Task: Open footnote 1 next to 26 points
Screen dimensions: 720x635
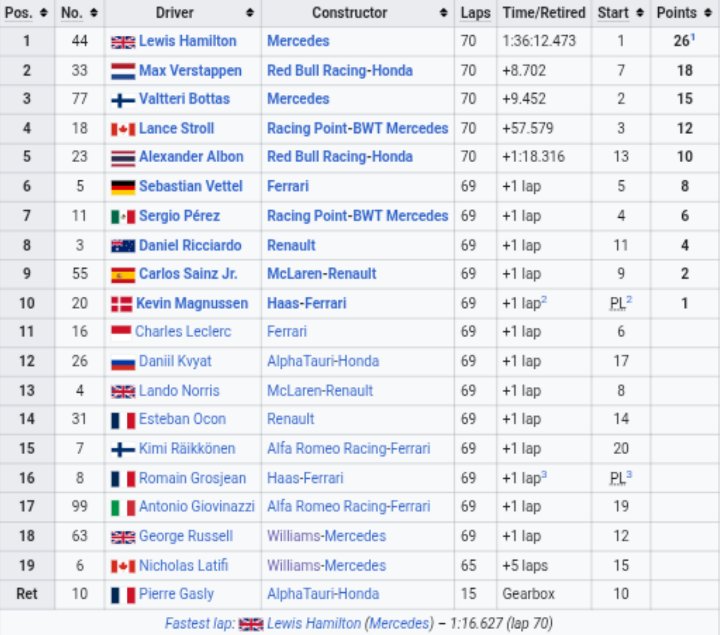Action: [692, 37]
